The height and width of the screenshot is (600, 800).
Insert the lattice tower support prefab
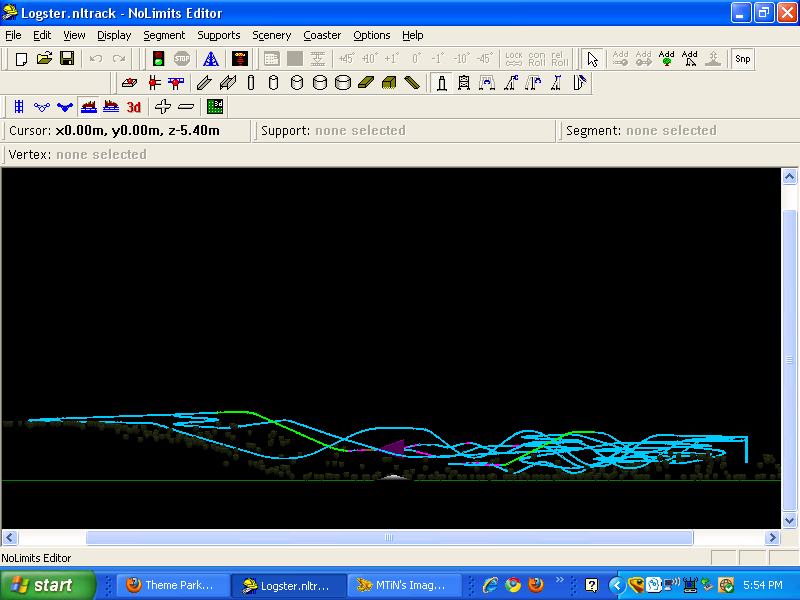464,83
